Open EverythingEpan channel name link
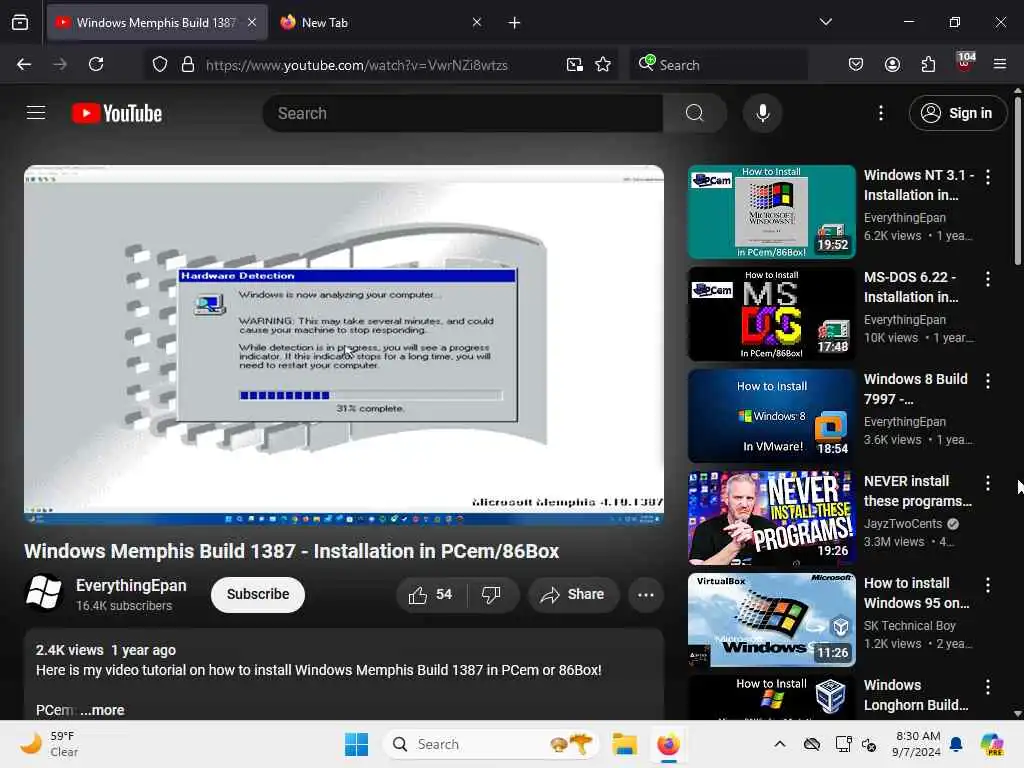The width and height of the screenshot is (1024, 768). coord(131,585)
